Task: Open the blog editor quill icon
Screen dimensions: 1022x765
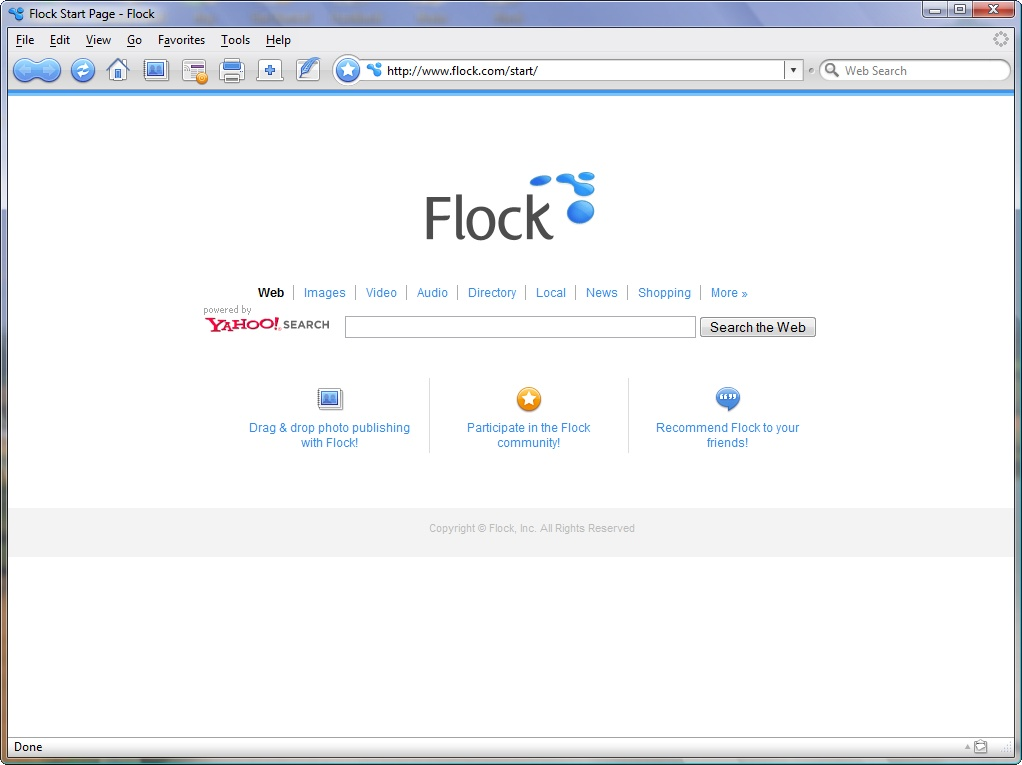Action: (308, 69)
